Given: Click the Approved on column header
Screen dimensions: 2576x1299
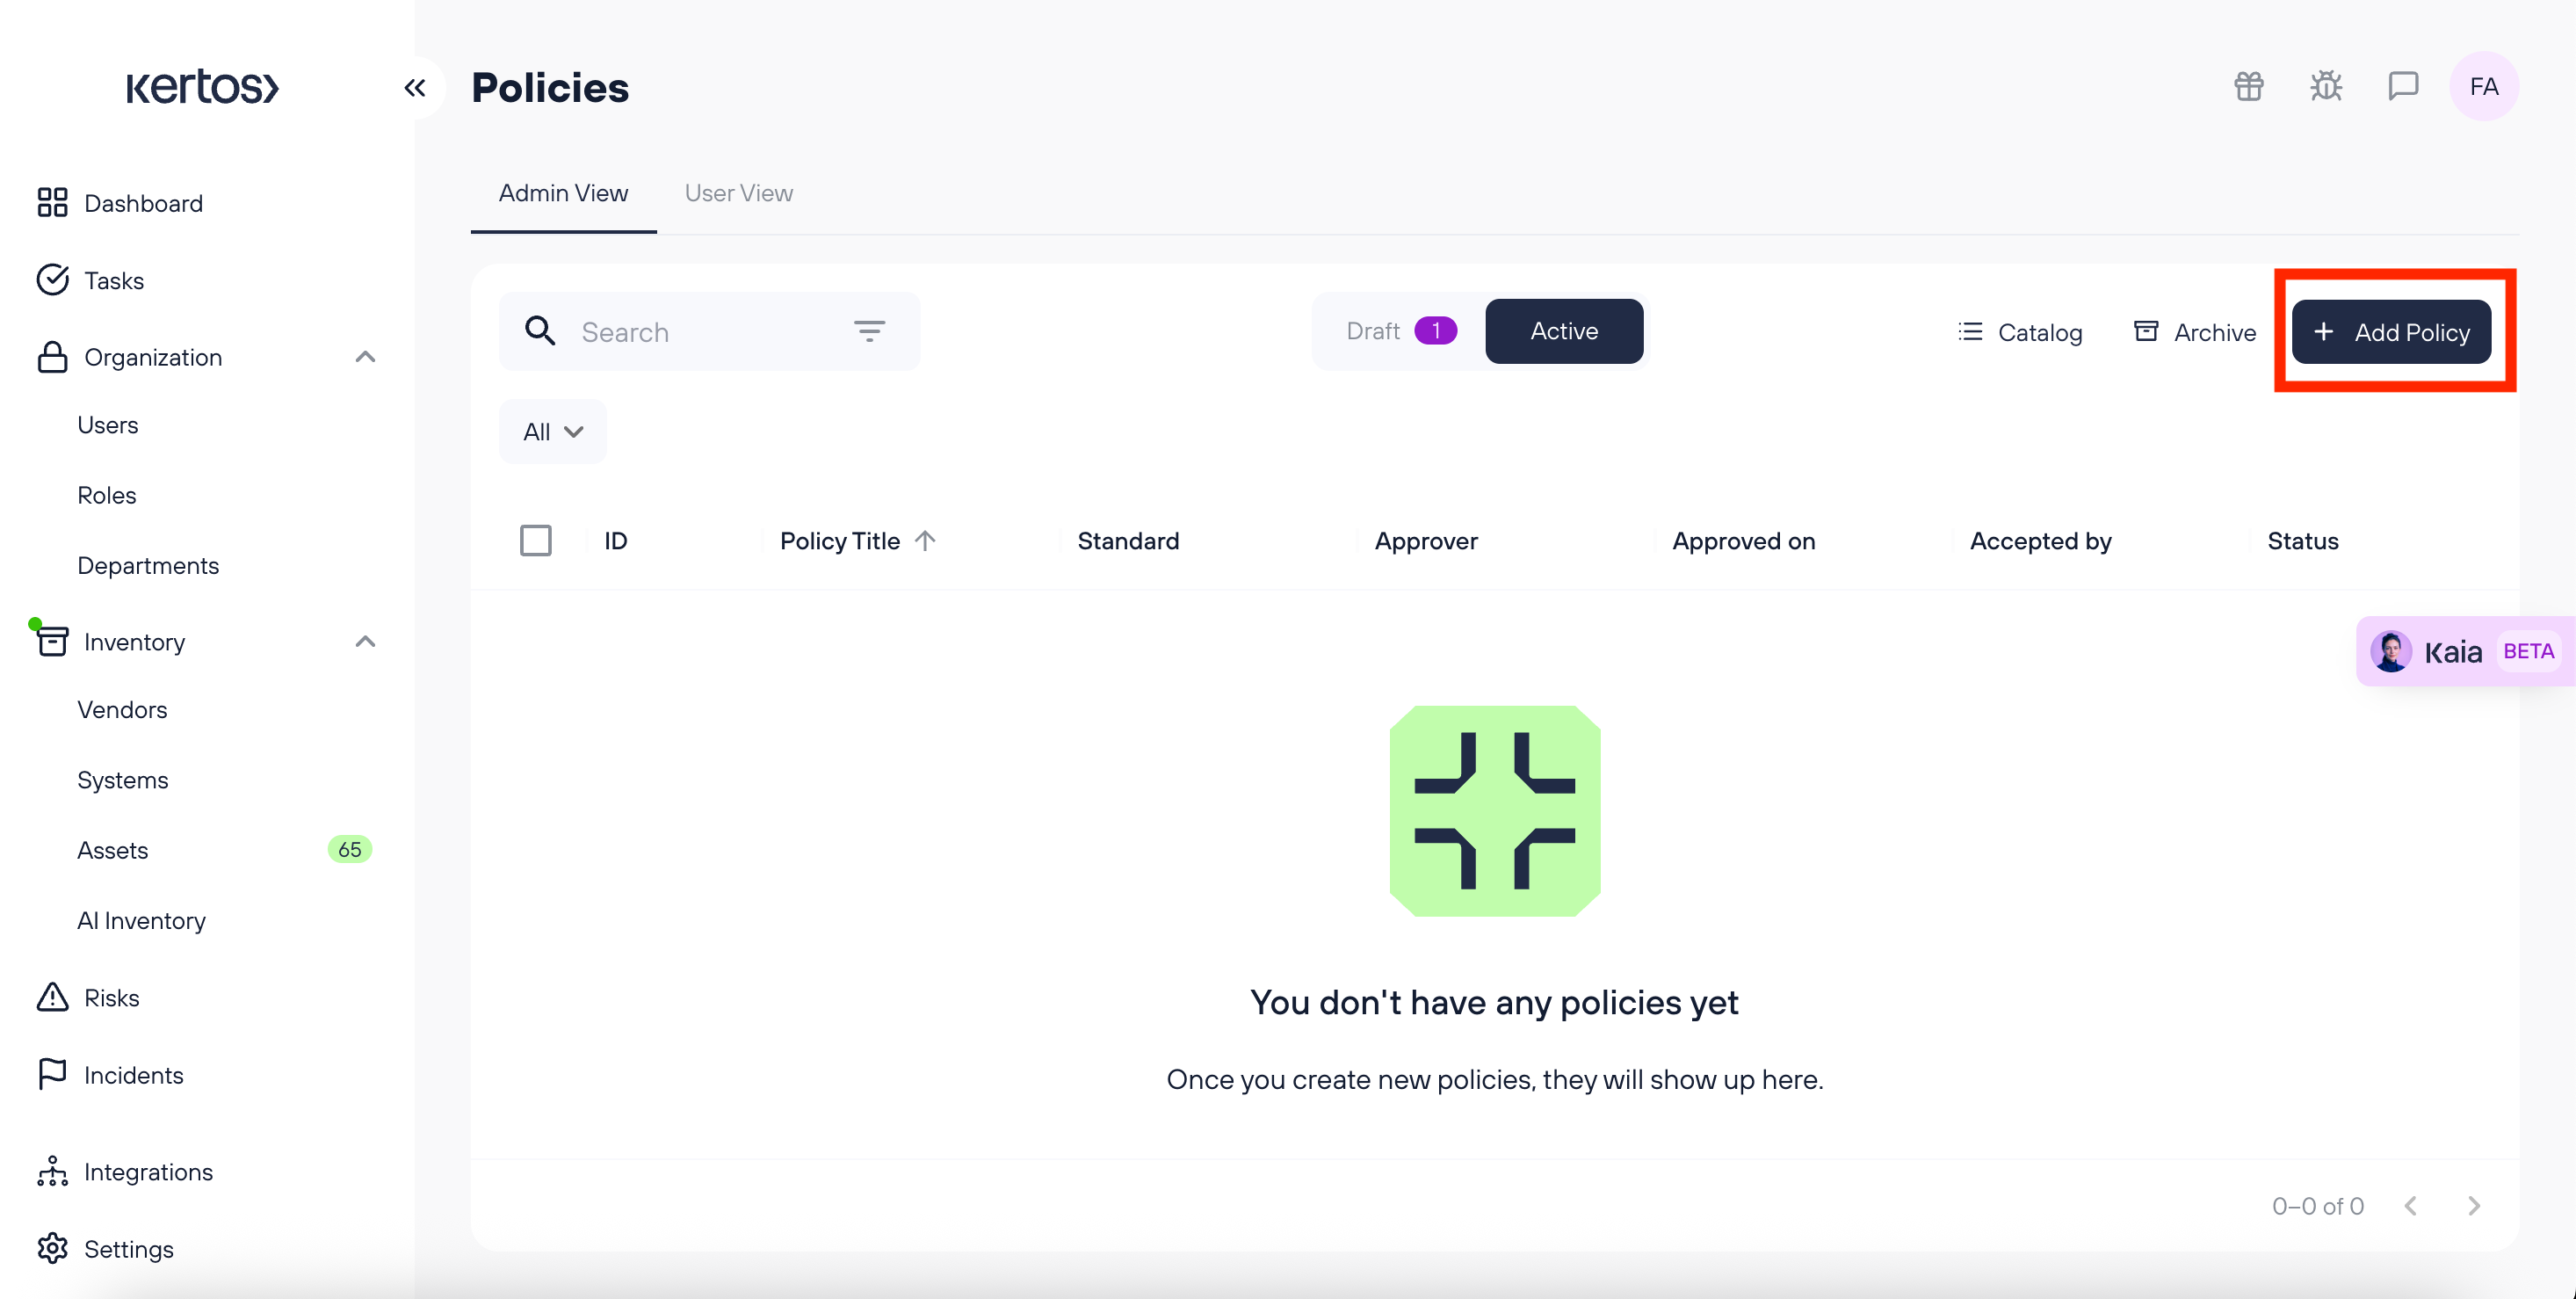Looking at the screenshot, I should [x=1744, y=541].
